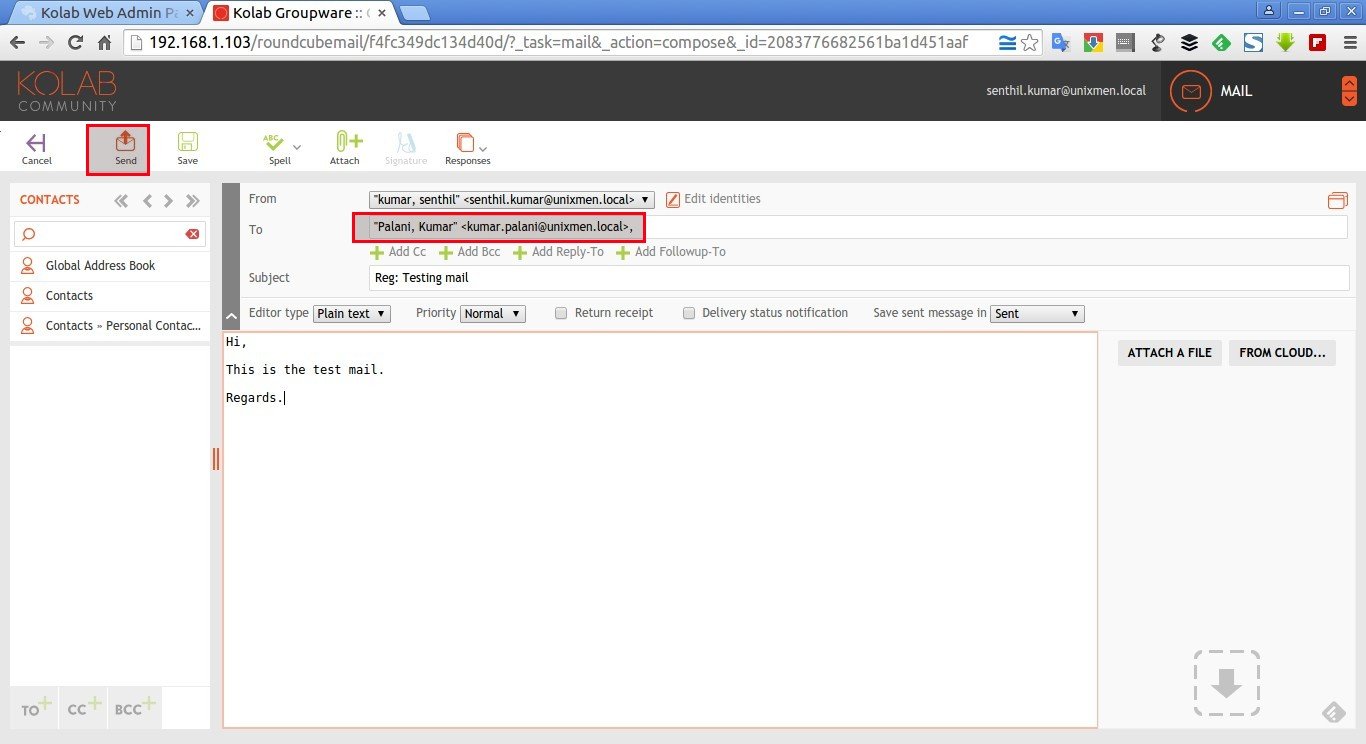Click the Feedly extension icon

click(1221, 43)
